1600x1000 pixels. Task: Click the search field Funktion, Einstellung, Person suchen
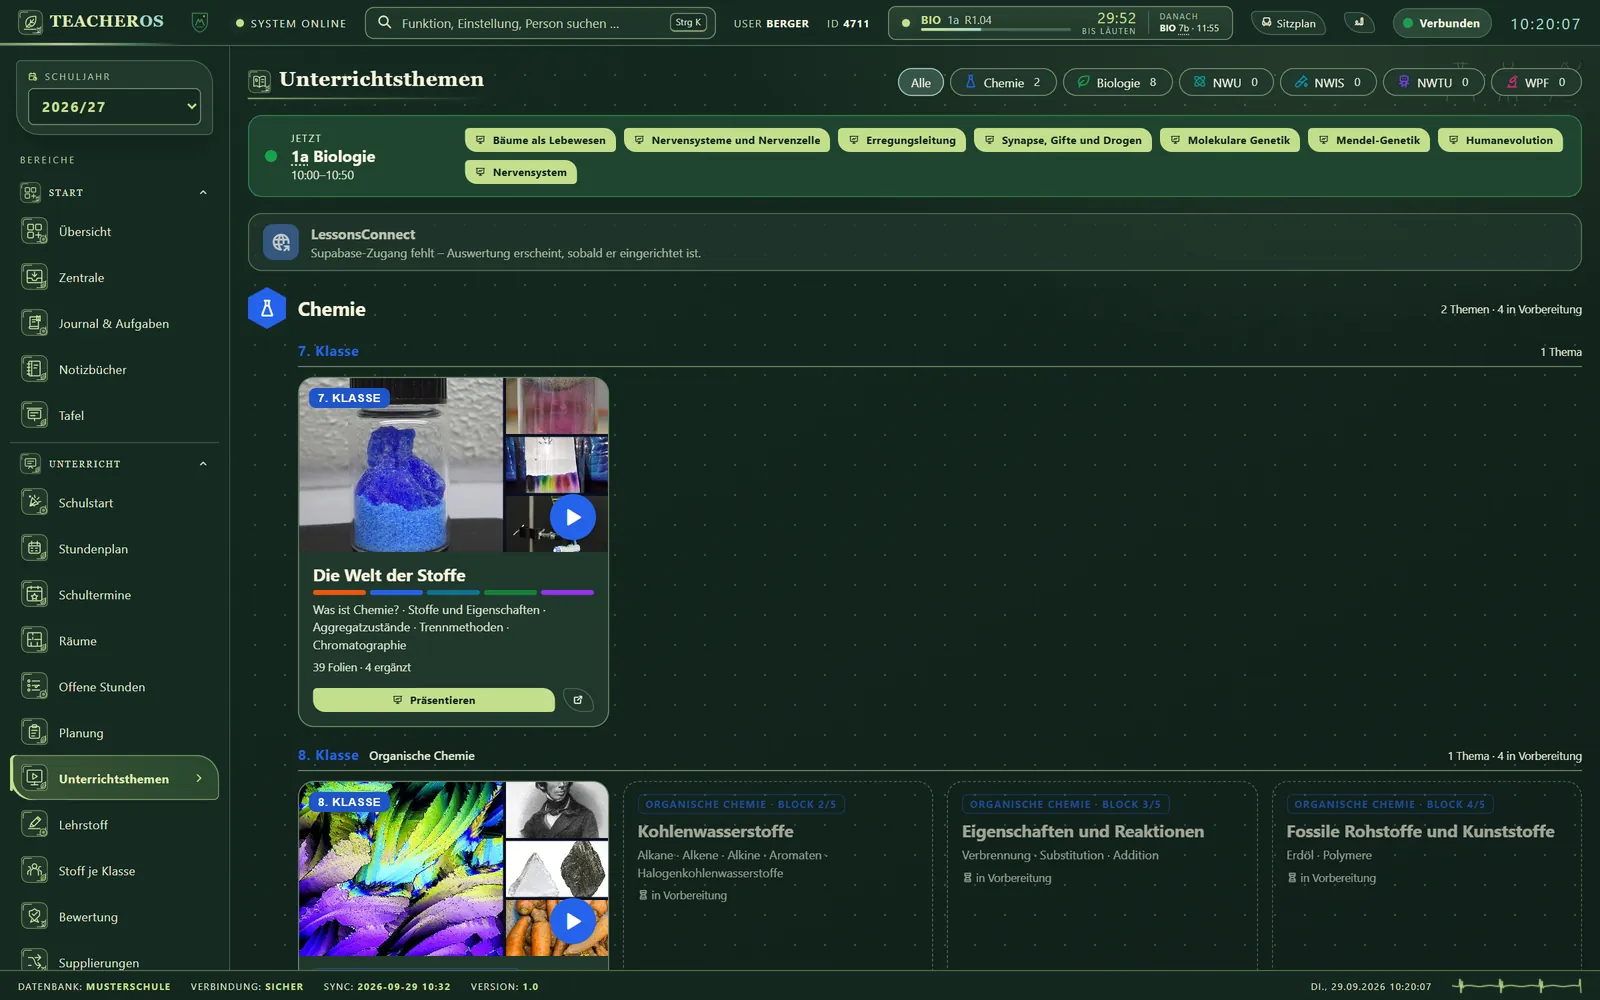tap(540, 23)
